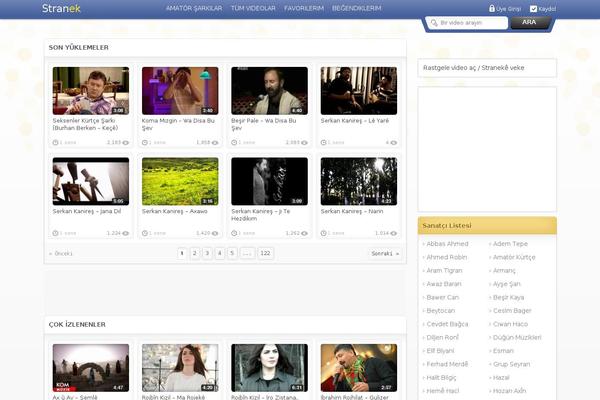Click the title 'Serkan Kanireş – Lê Yarê'
The image size is (600, 400).
click(355, 121)
